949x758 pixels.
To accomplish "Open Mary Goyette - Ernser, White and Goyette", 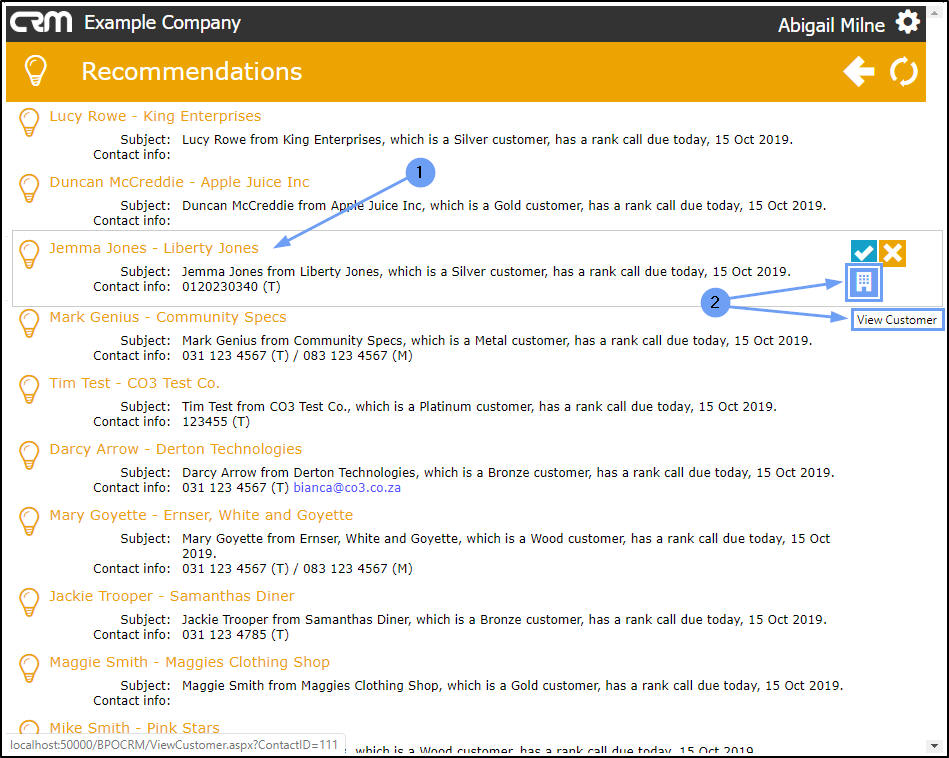I will tap(201, 515).
